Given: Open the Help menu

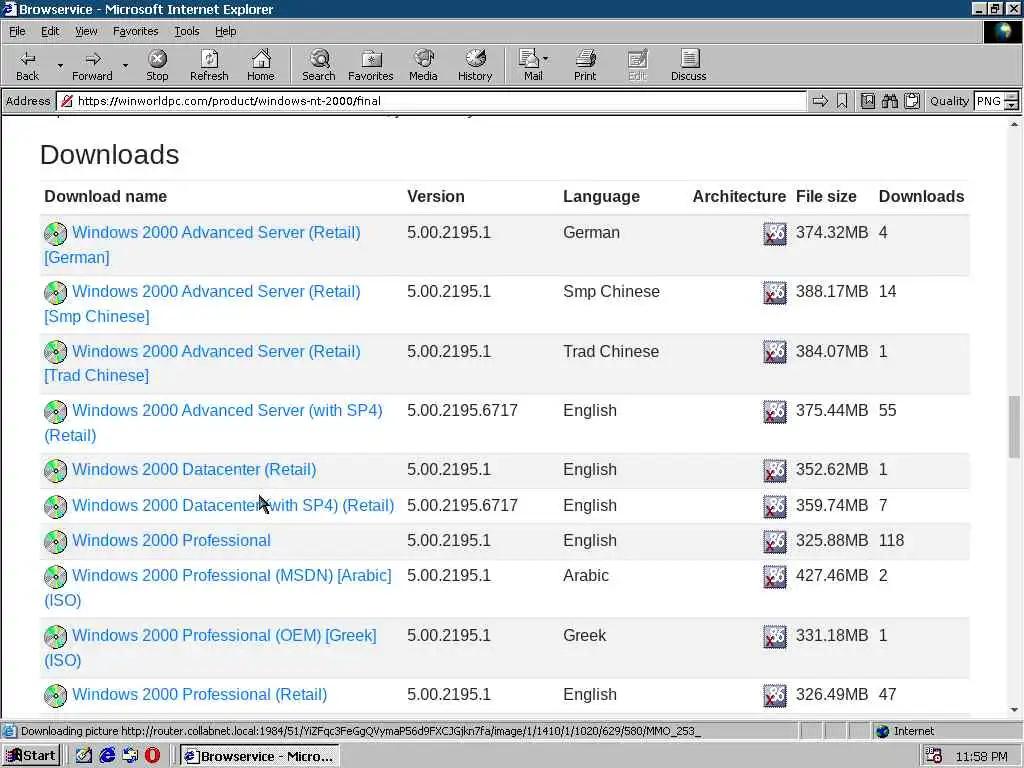Looking at the screenshot, I should (x=225, y=31).
